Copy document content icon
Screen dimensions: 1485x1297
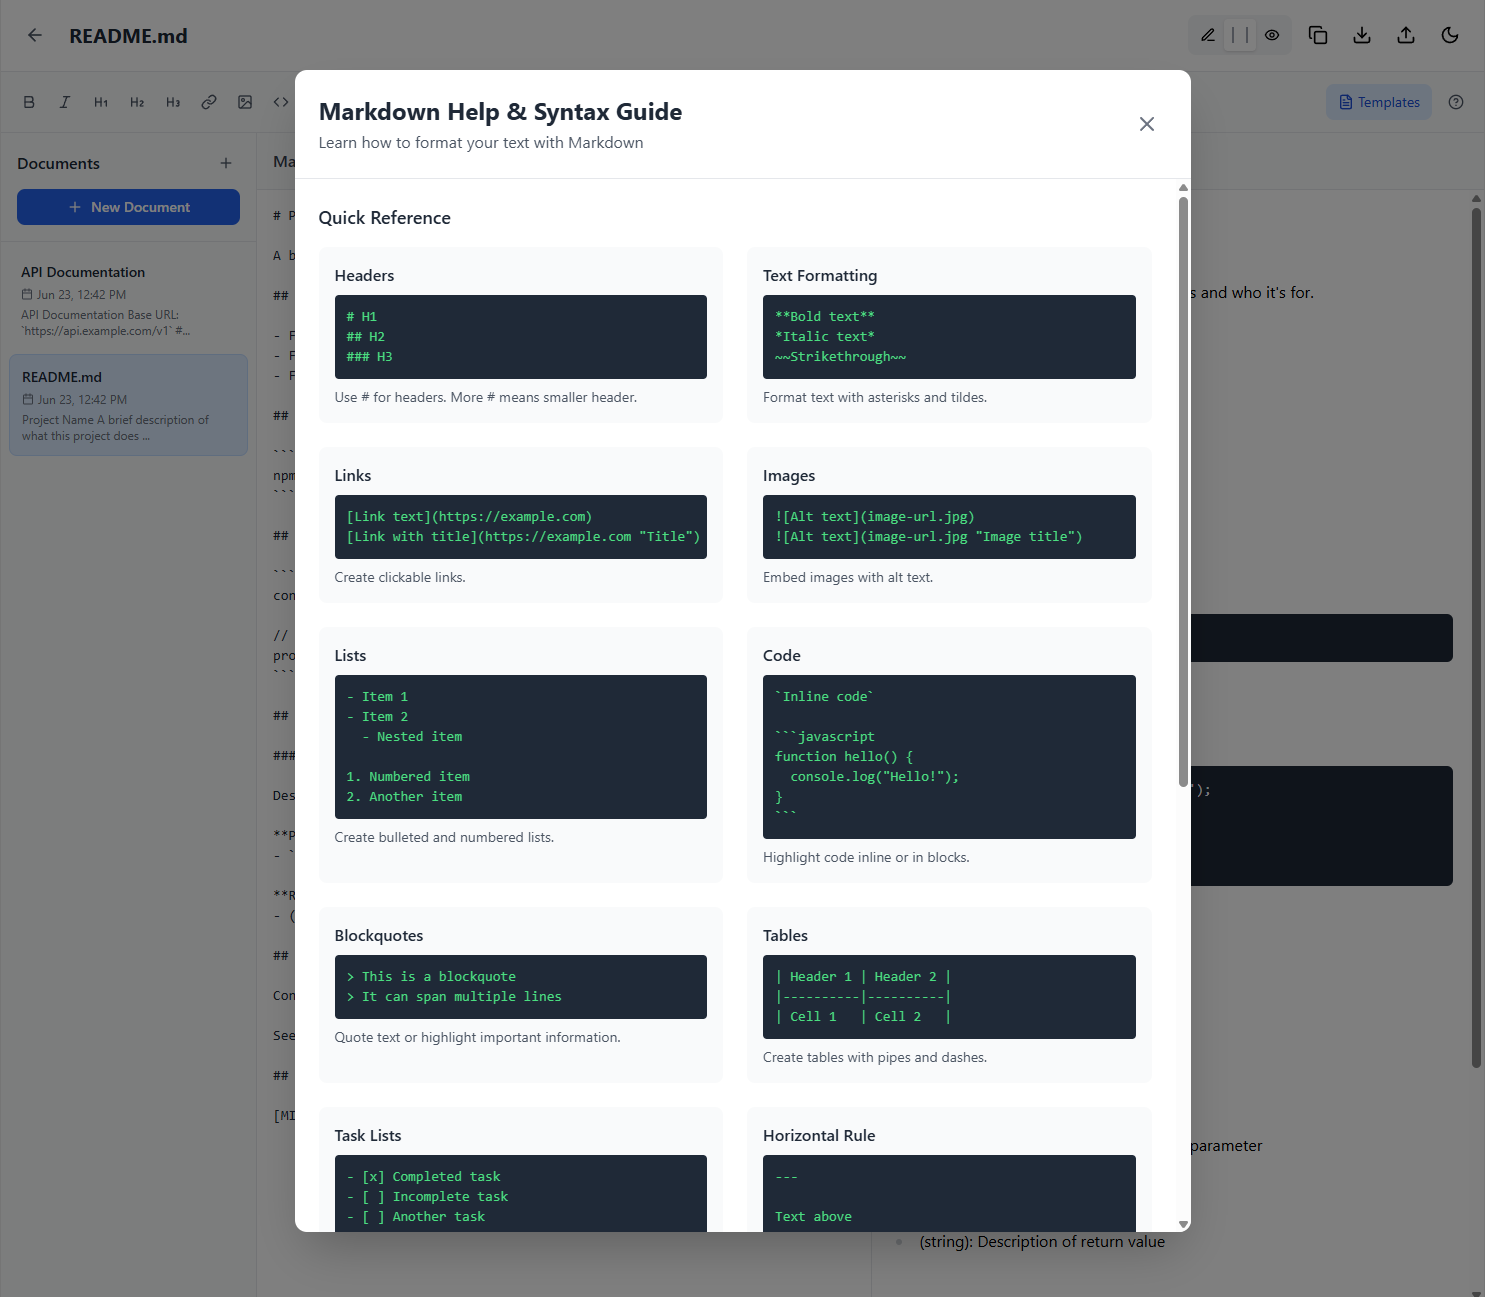(1318, 35)
